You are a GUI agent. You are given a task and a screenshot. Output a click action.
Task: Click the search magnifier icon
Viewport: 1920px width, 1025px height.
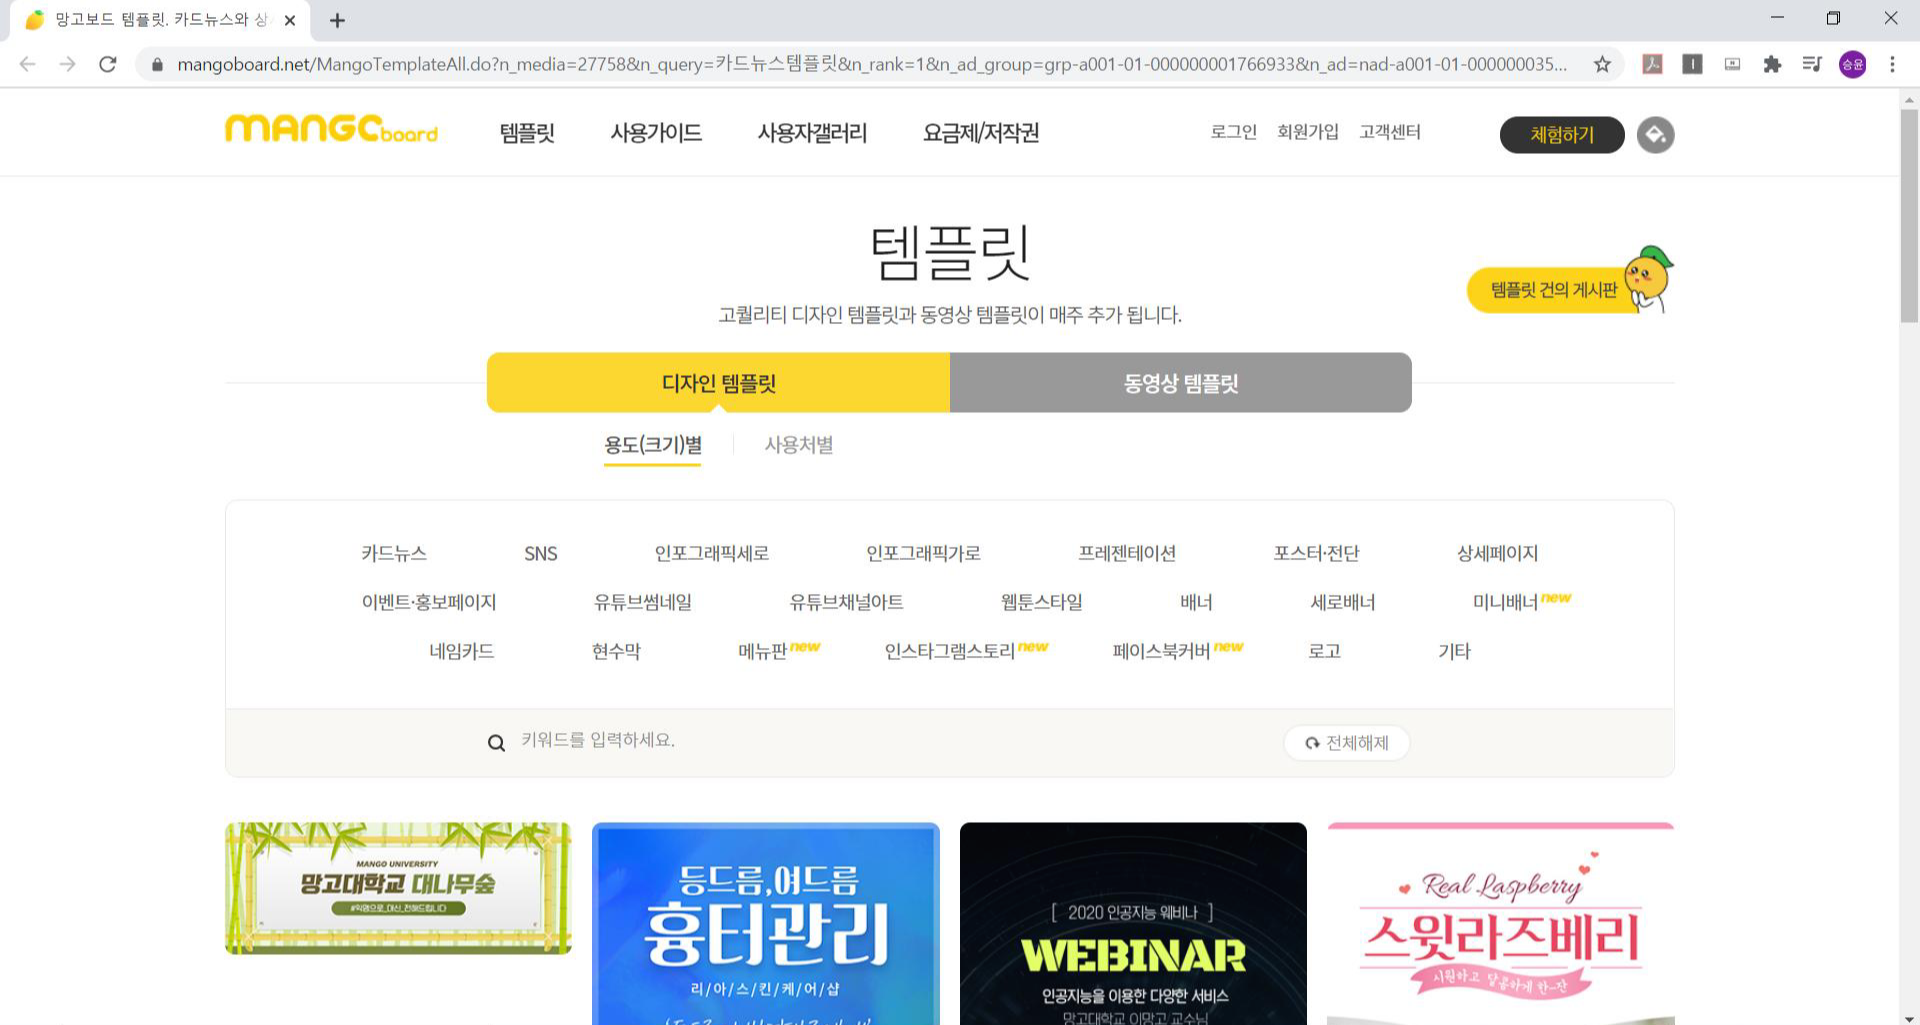click(496, 742)
